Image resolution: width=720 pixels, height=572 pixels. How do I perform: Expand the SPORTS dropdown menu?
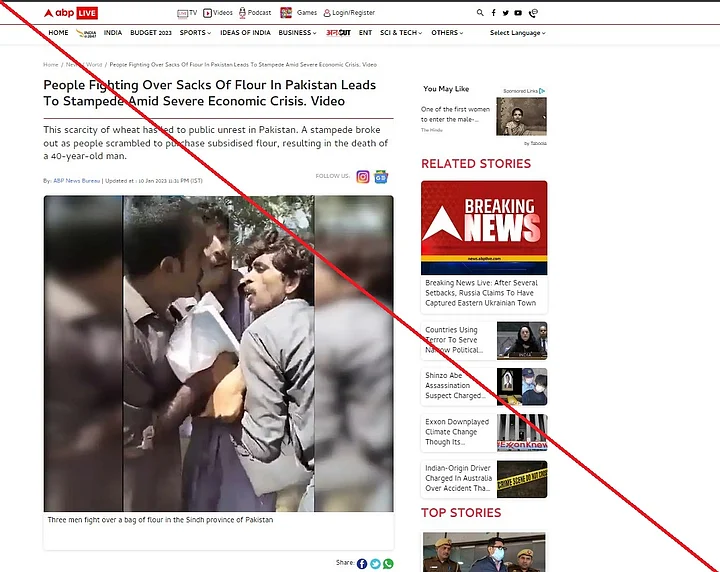pyautogui.click(x=195, y=33)
